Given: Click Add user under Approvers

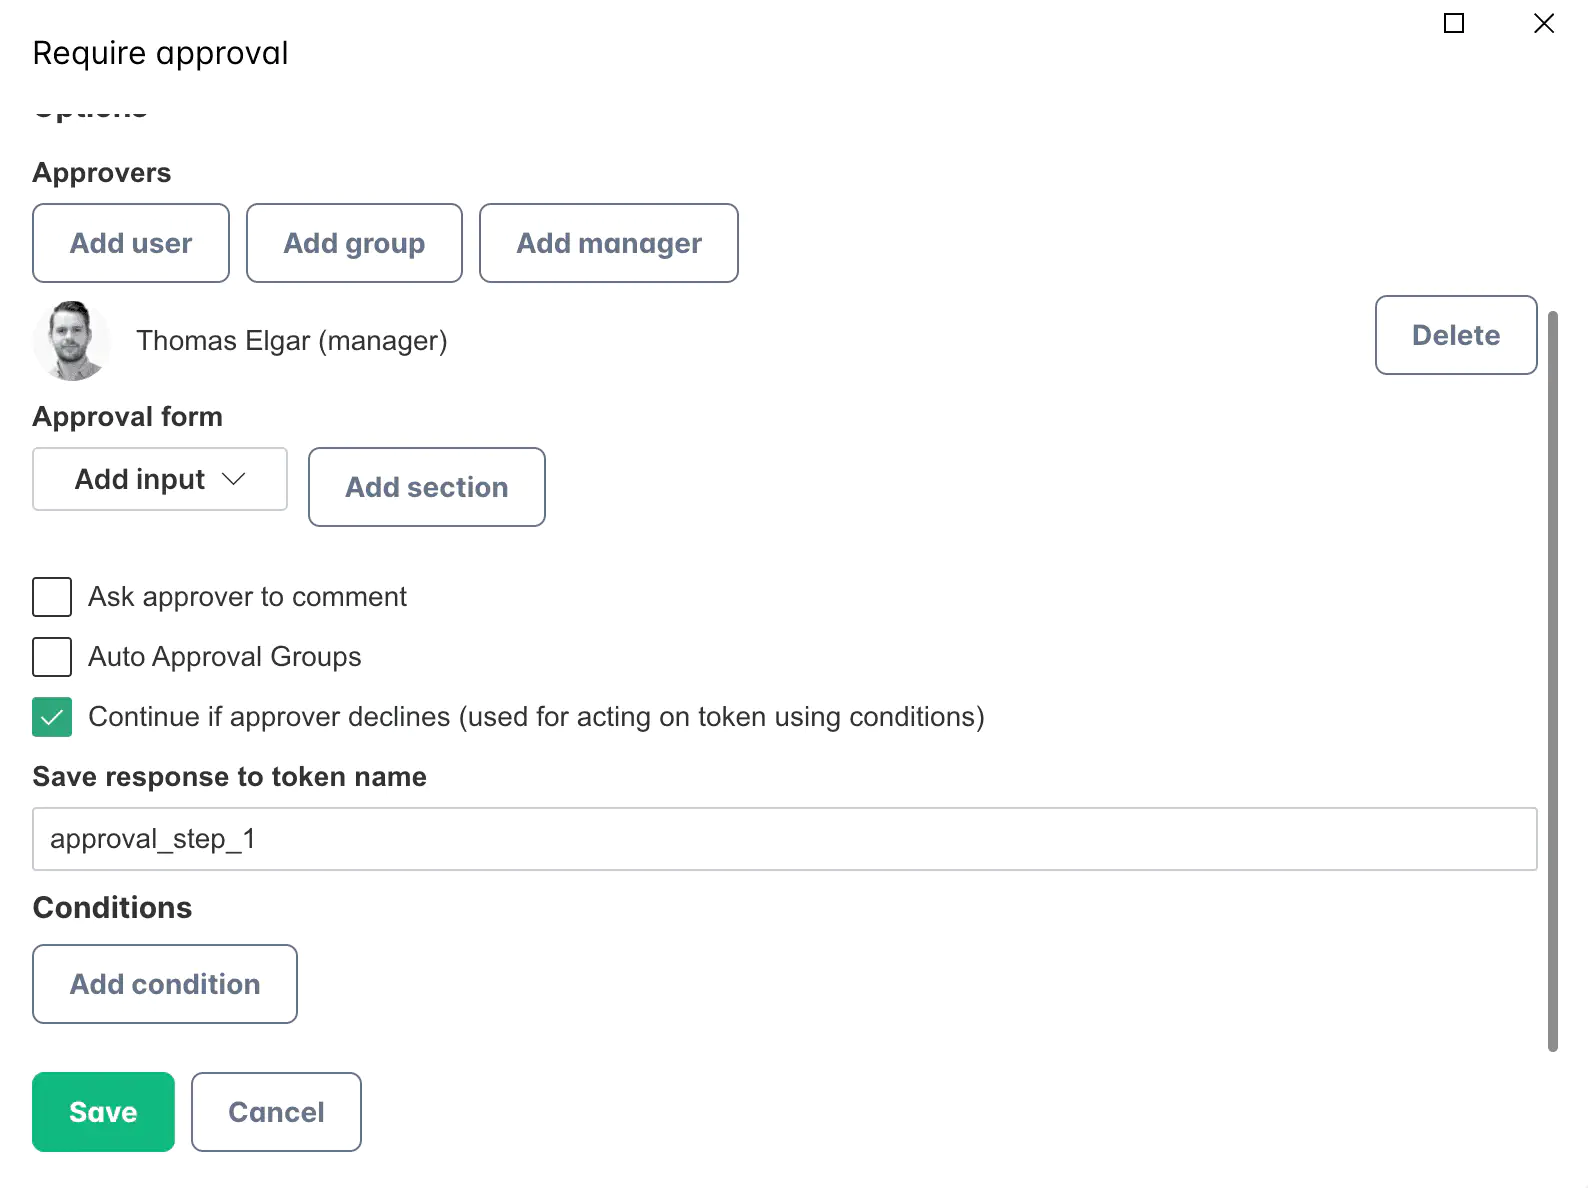Looking at the screenshot, I should tap(130, 243).
